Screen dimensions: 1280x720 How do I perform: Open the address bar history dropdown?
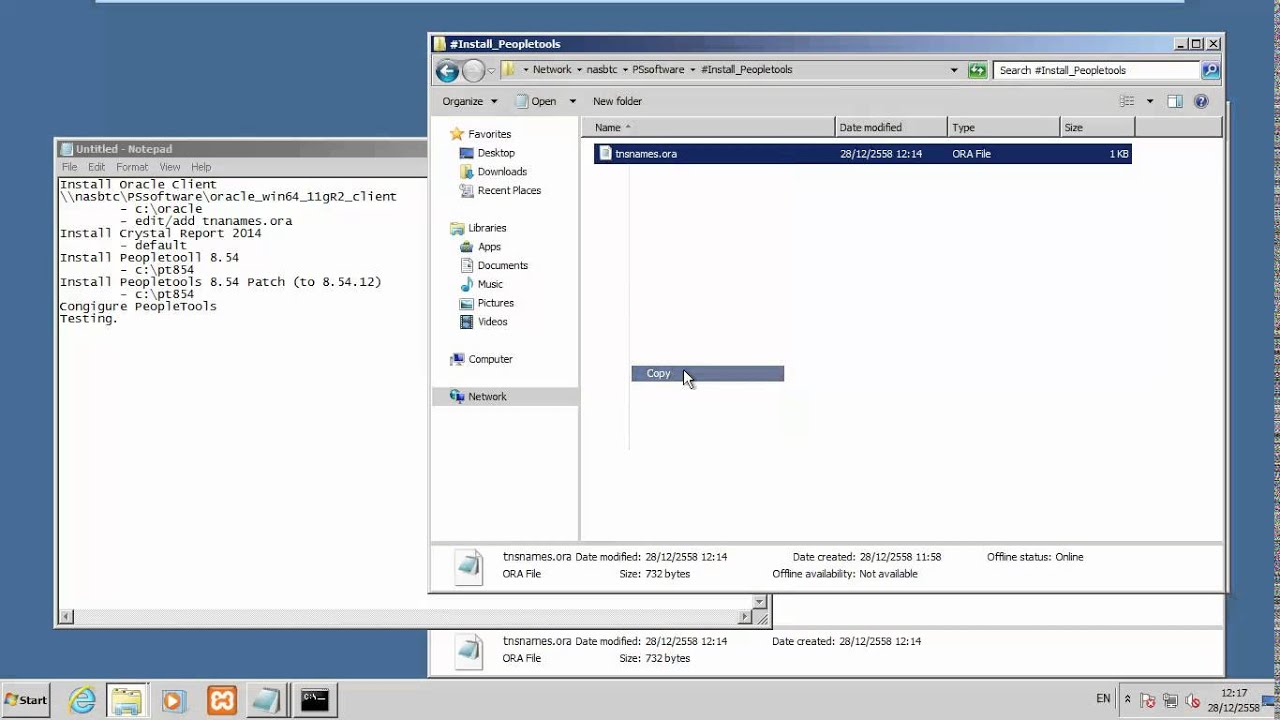[953, 70]
